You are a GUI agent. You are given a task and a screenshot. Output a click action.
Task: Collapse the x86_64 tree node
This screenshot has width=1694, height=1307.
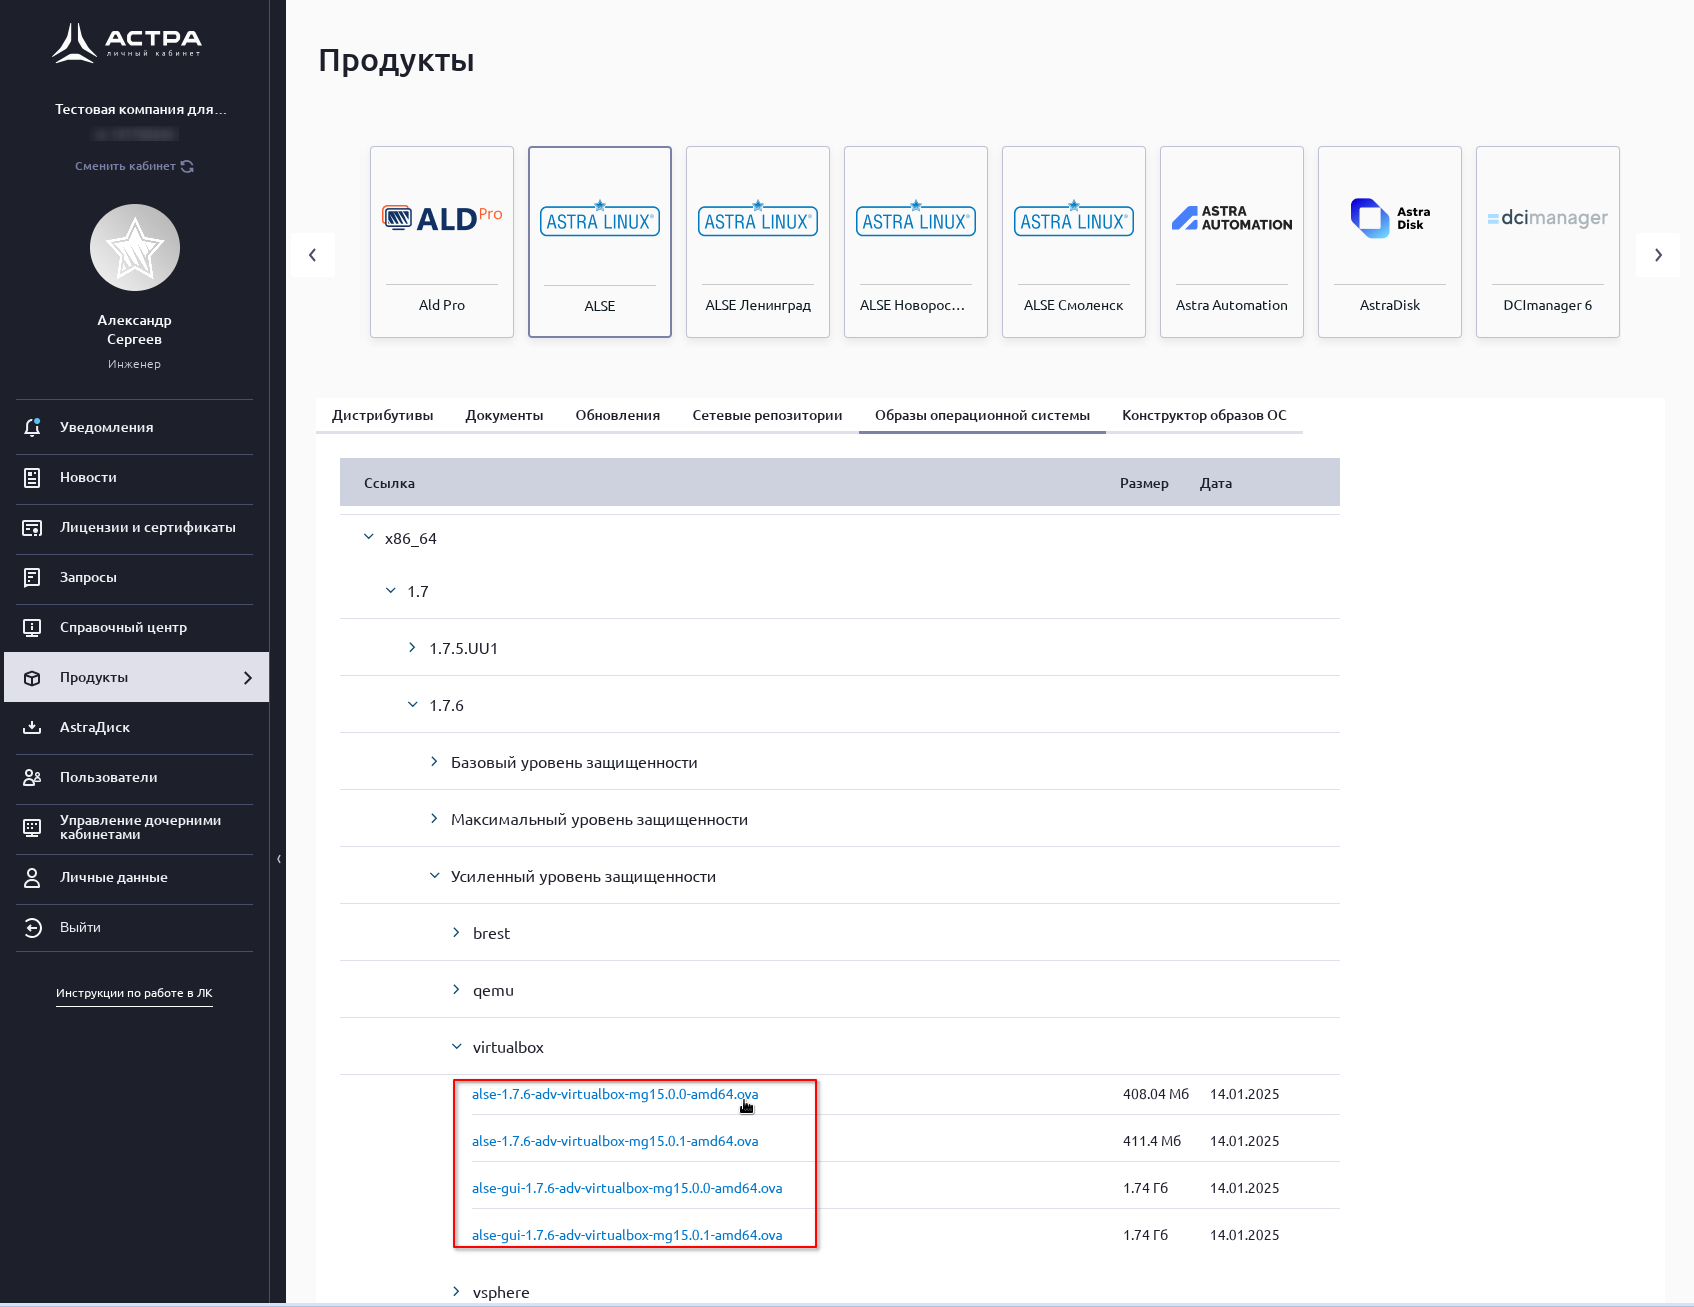pyautogui.click(x=368, y=538)
